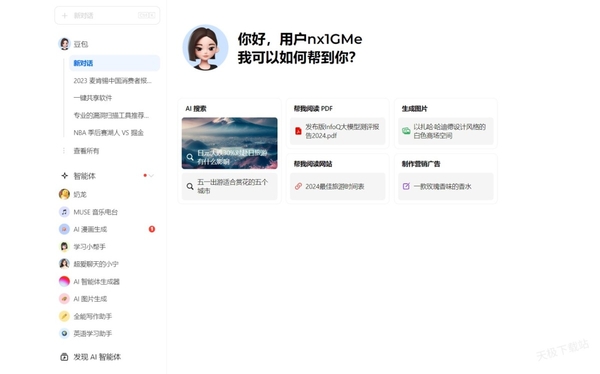This screenshot has height=374, width=600.
Task: Select the 以扎哈·哈迪德设计风格 image prompt
Action: click(446, 131)
